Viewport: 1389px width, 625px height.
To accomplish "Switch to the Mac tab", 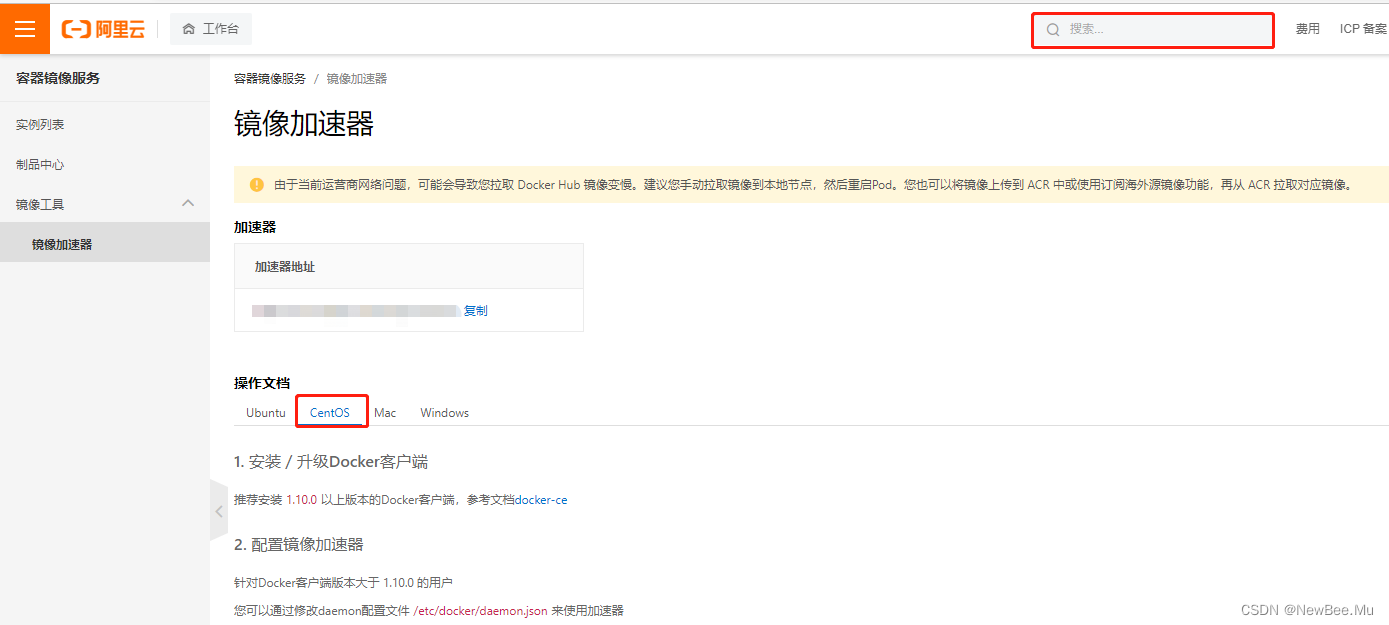I will (385, 412).
